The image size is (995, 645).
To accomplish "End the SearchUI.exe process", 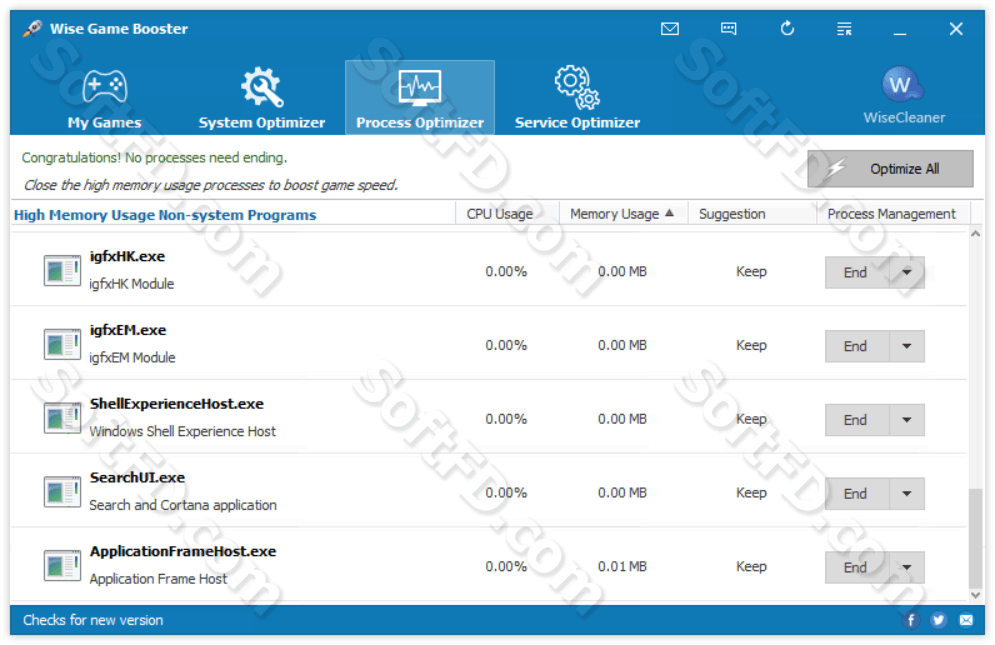I will pyautogui.click(x=857, y=493).
